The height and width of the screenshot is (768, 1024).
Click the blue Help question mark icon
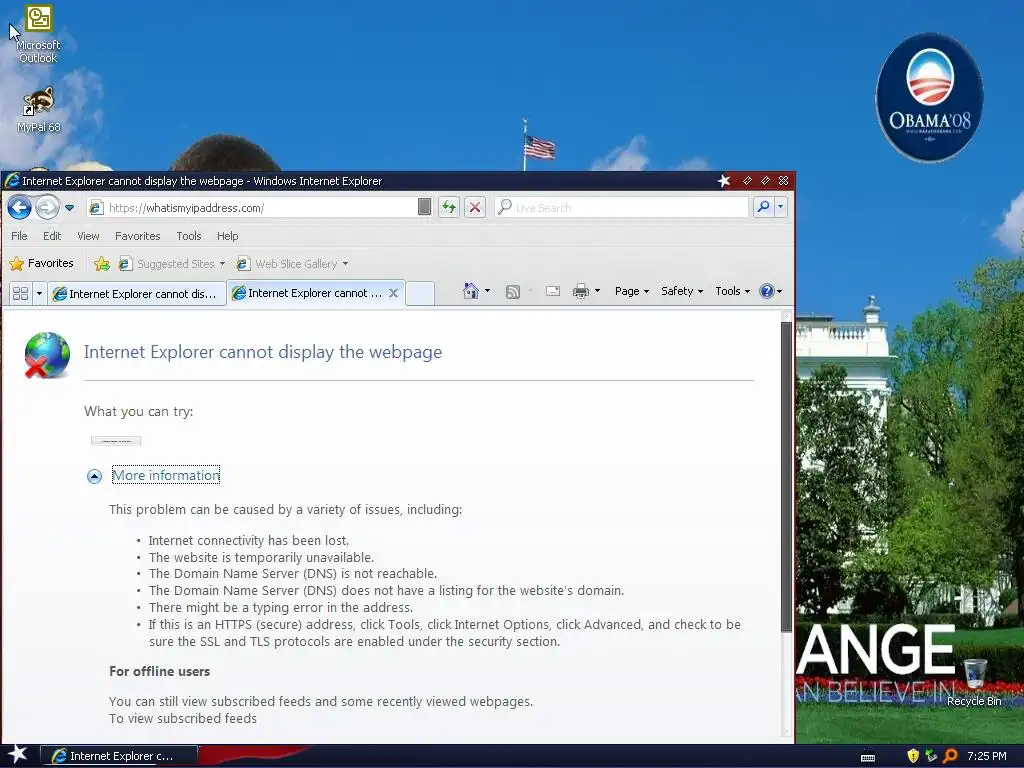pyautogui.click(x=767, y=291)
